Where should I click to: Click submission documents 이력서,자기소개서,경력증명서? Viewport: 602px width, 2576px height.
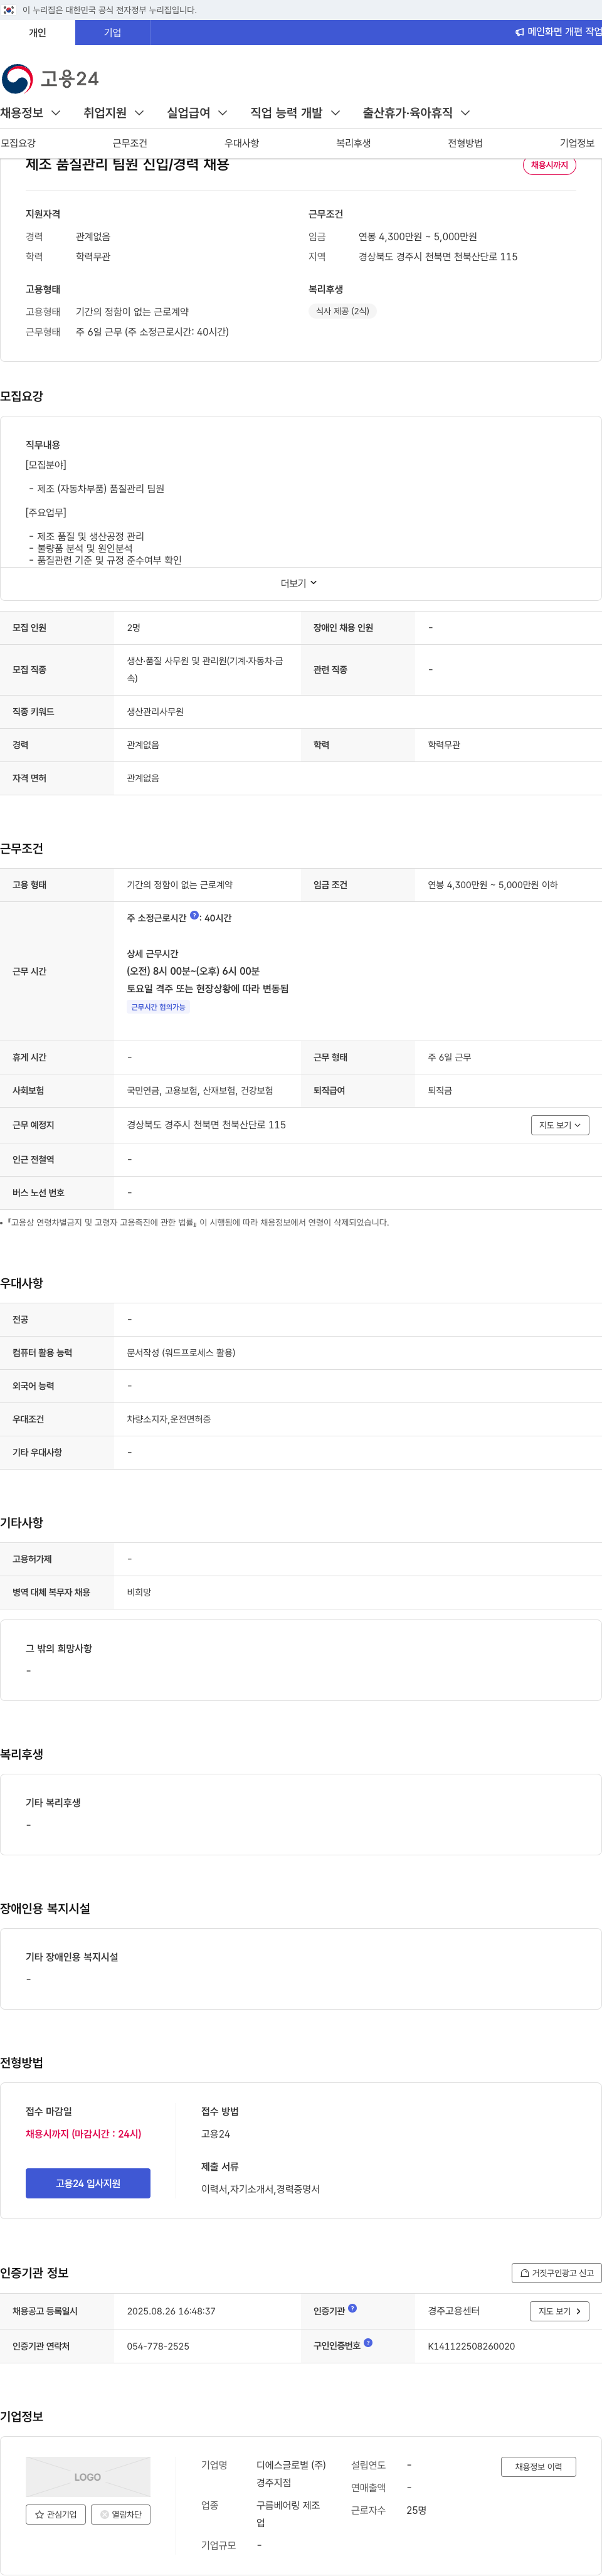tap(260, 2189)
